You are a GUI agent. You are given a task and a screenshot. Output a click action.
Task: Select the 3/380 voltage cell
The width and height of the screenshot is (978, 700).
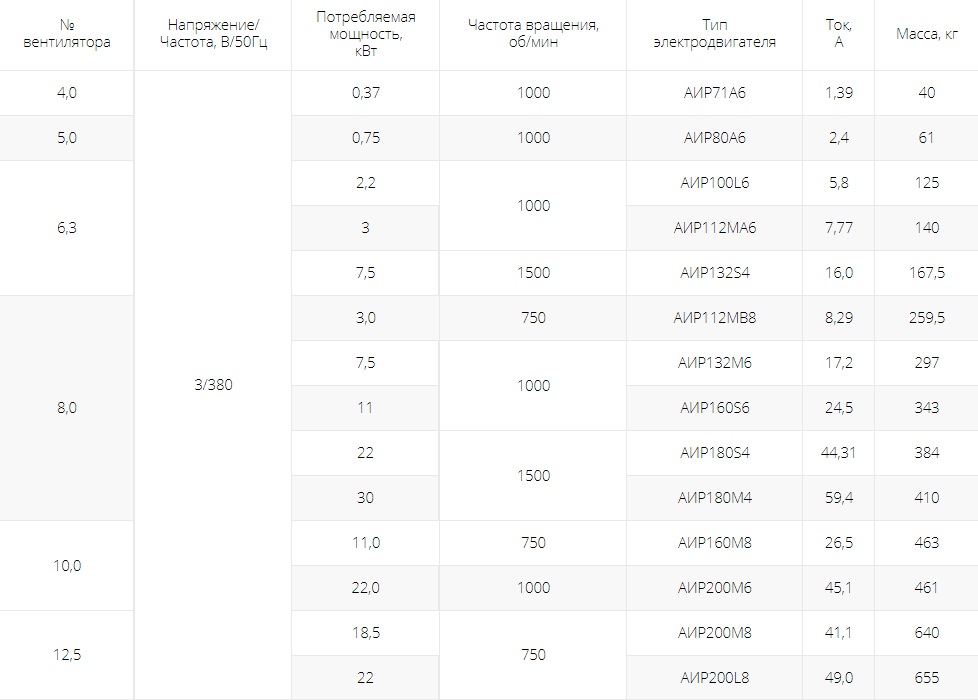coord(213,385)
